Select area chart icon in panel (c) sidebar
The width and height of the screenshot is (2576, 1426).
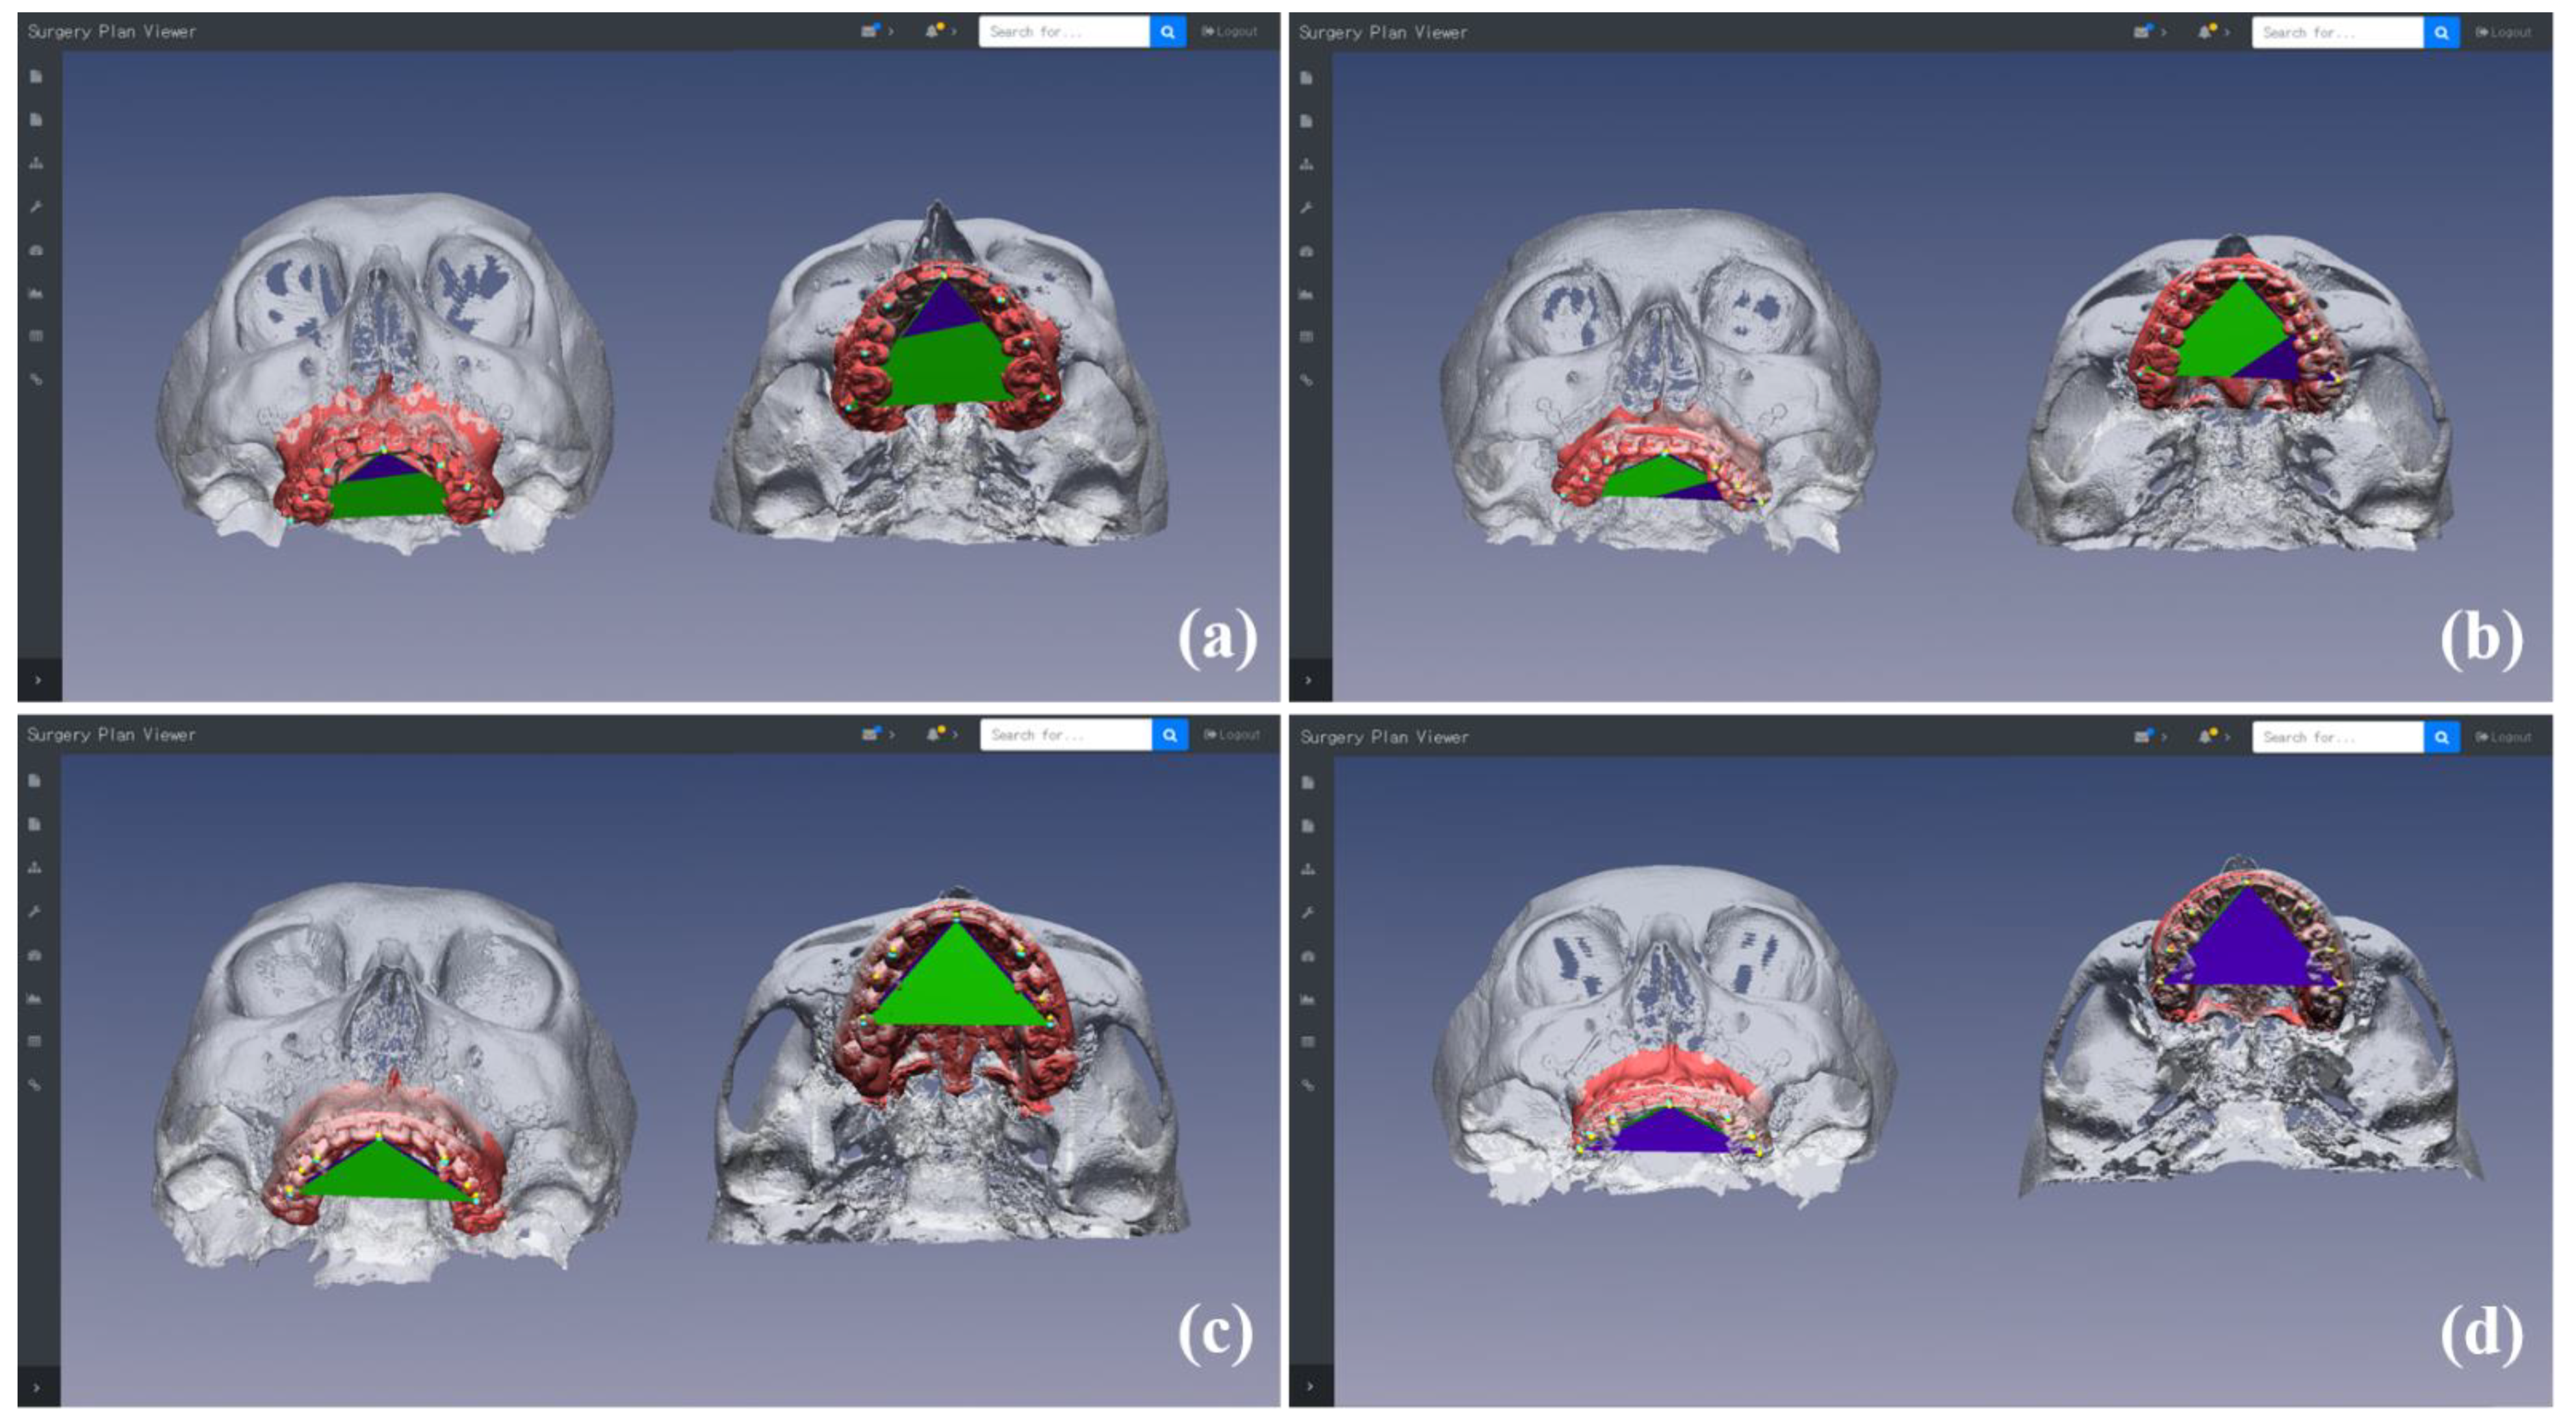click(x=35, y=998)
